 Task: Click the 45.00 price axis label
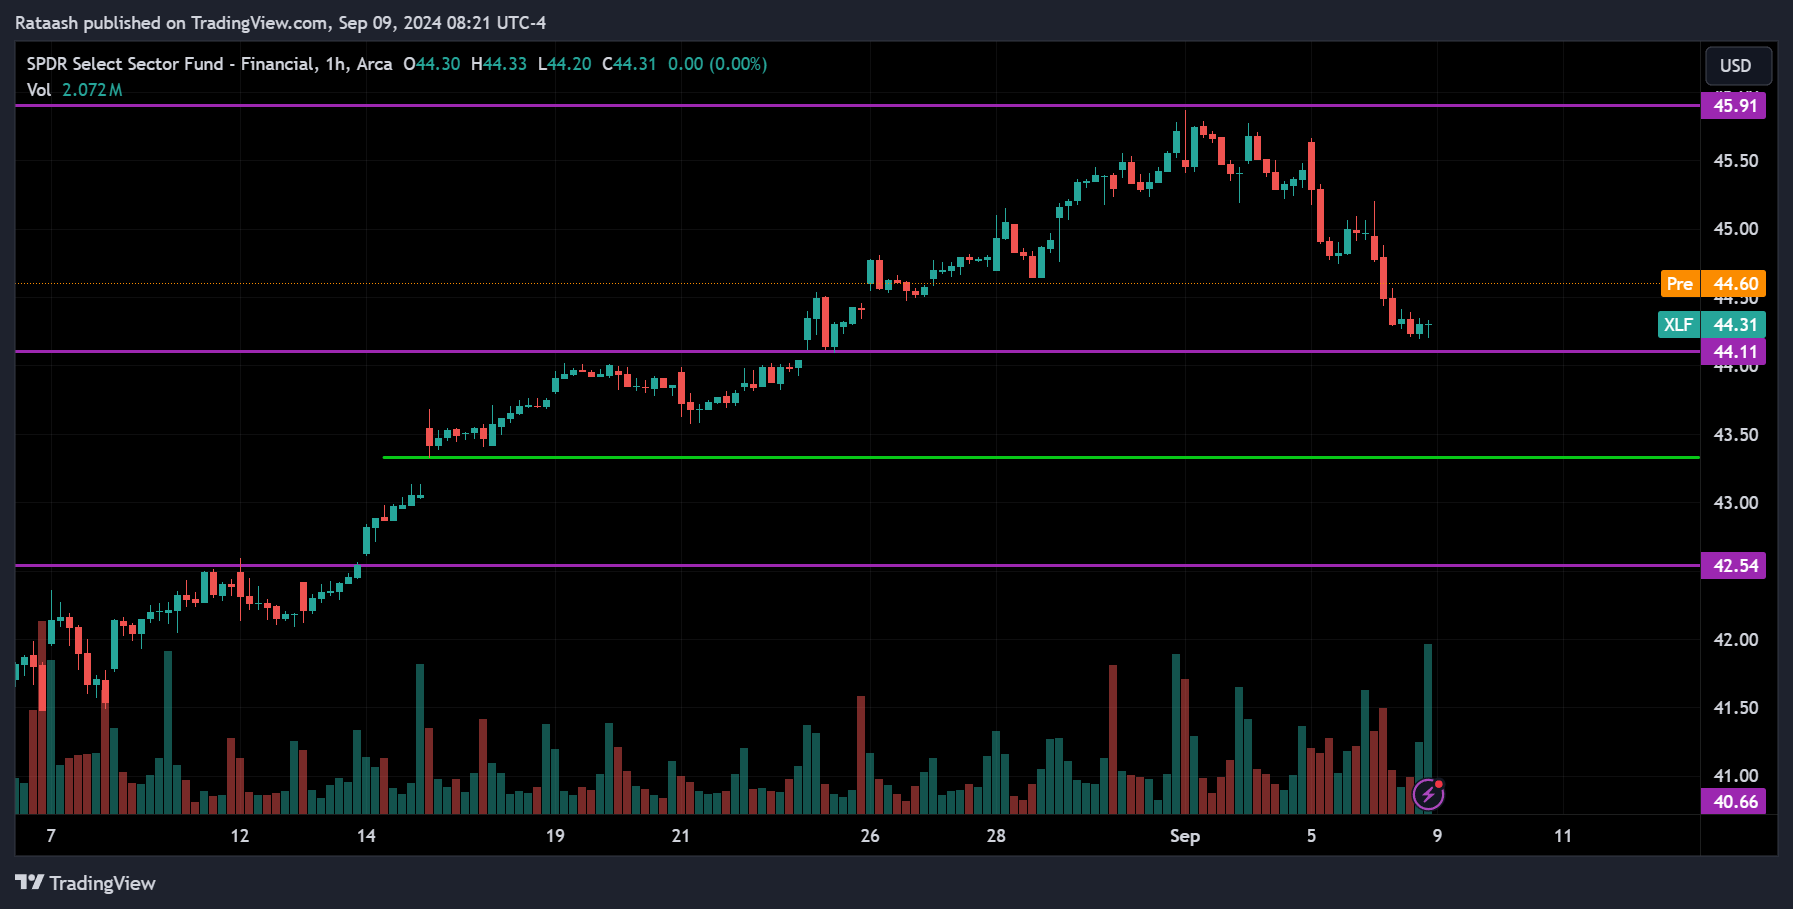(1736, 229)
